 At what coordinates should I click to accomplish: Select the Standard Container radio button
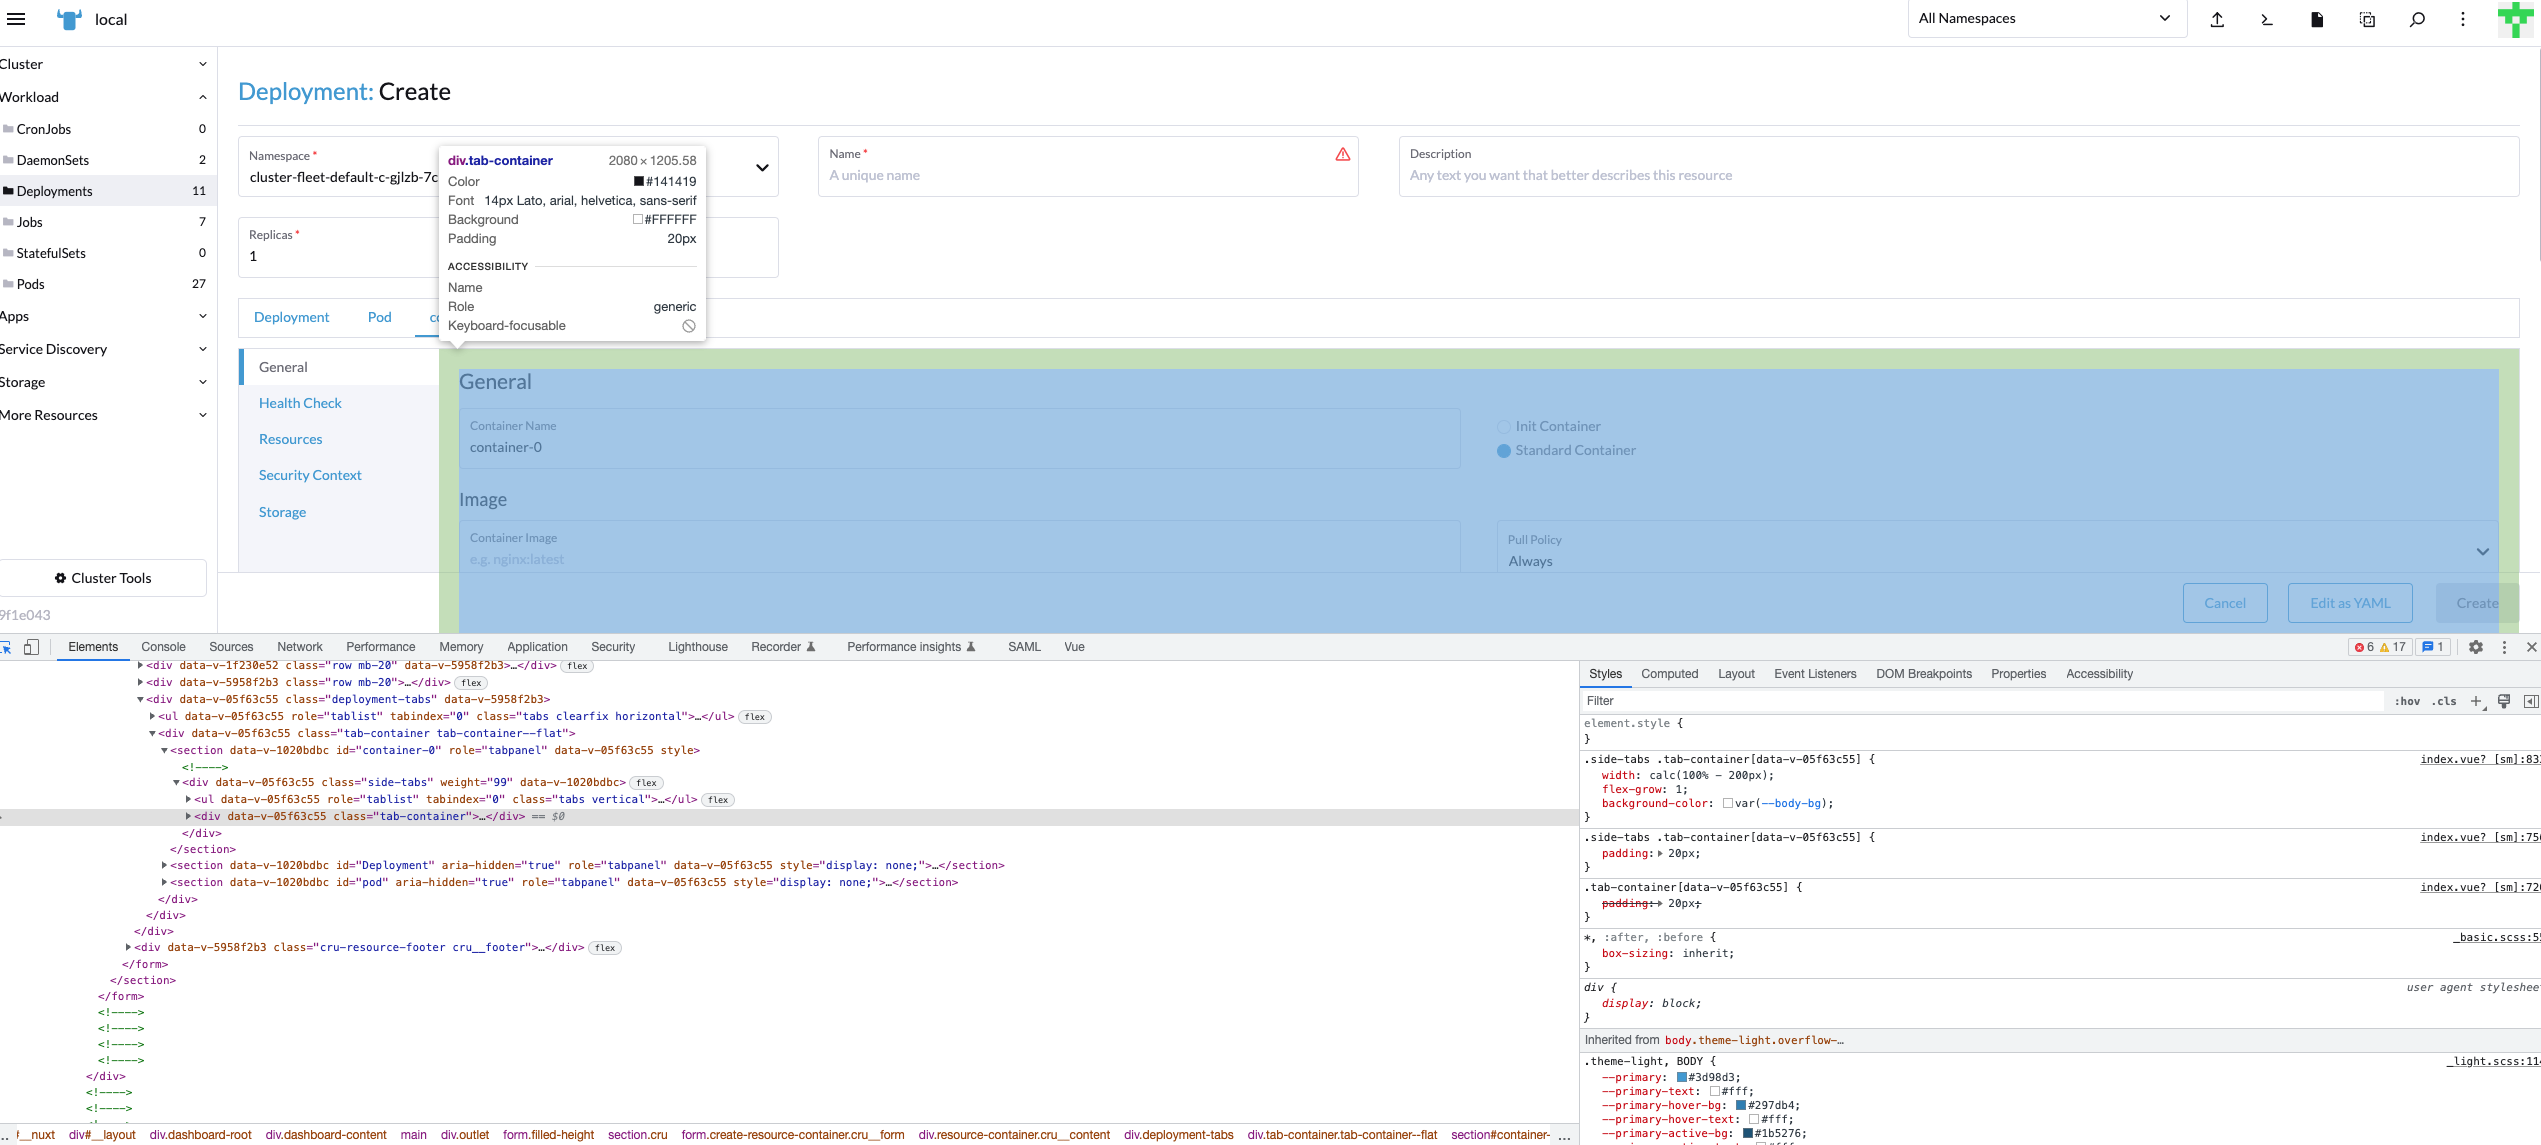click(1504, 451)
